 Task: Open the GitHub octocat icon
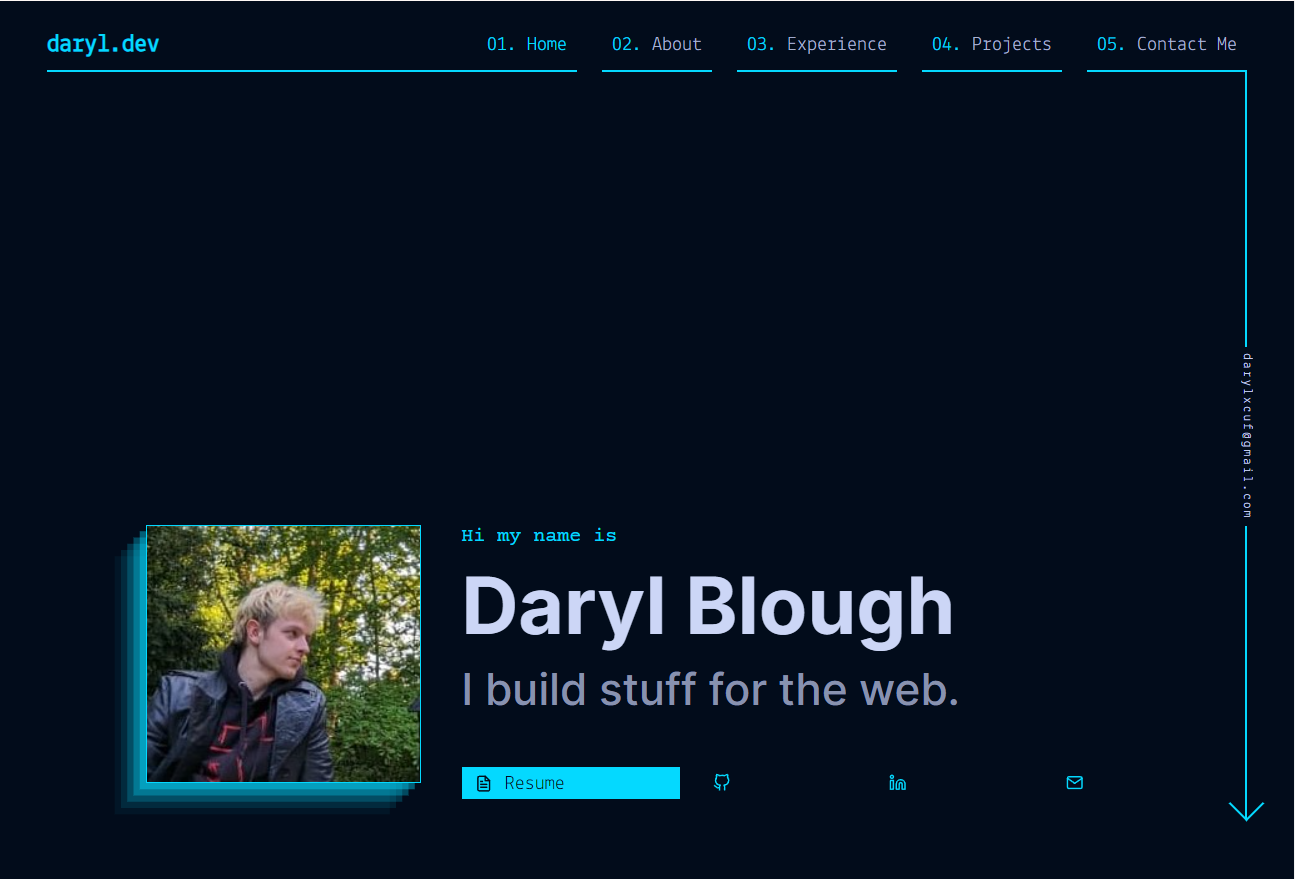tap(721, 783)
